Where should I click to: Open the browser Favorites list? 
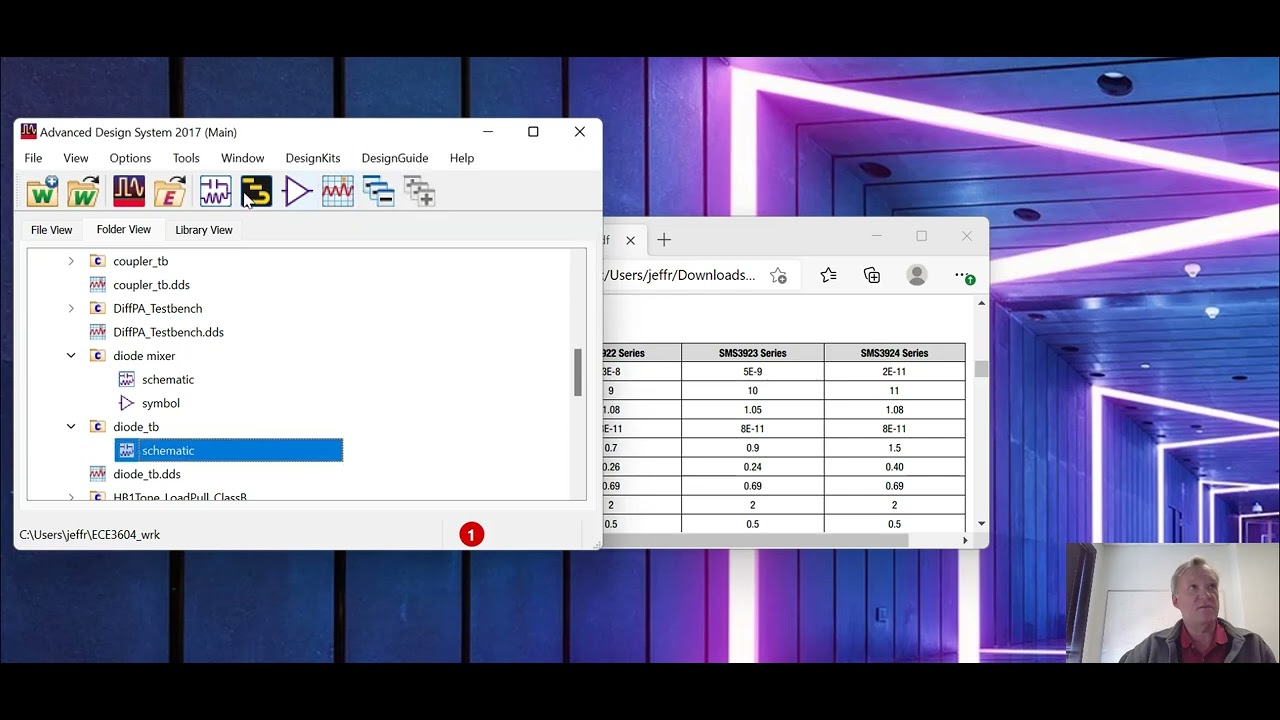[x=828, y=275]
